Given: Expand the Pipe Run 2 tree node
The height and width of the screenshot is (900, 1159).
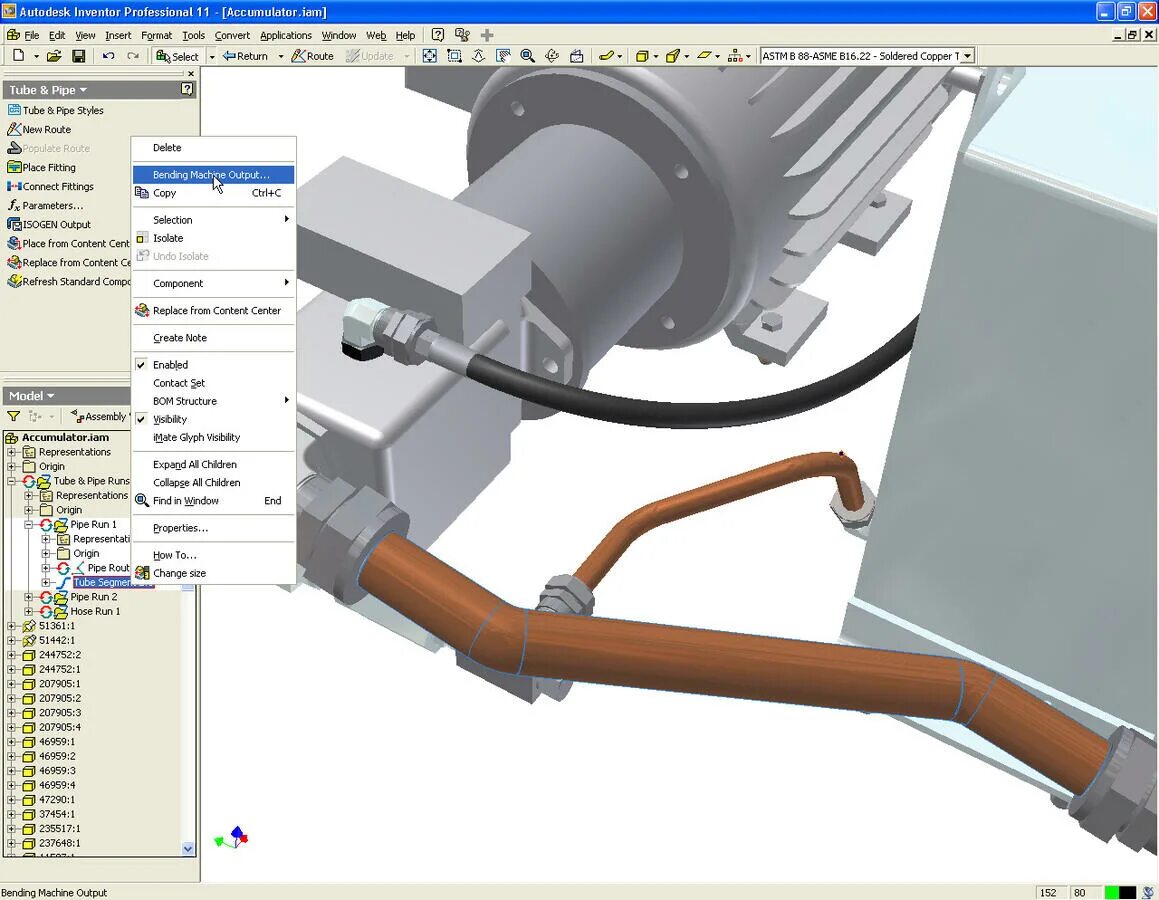Looking at the screenshot, I should click(x=28, y=596).
